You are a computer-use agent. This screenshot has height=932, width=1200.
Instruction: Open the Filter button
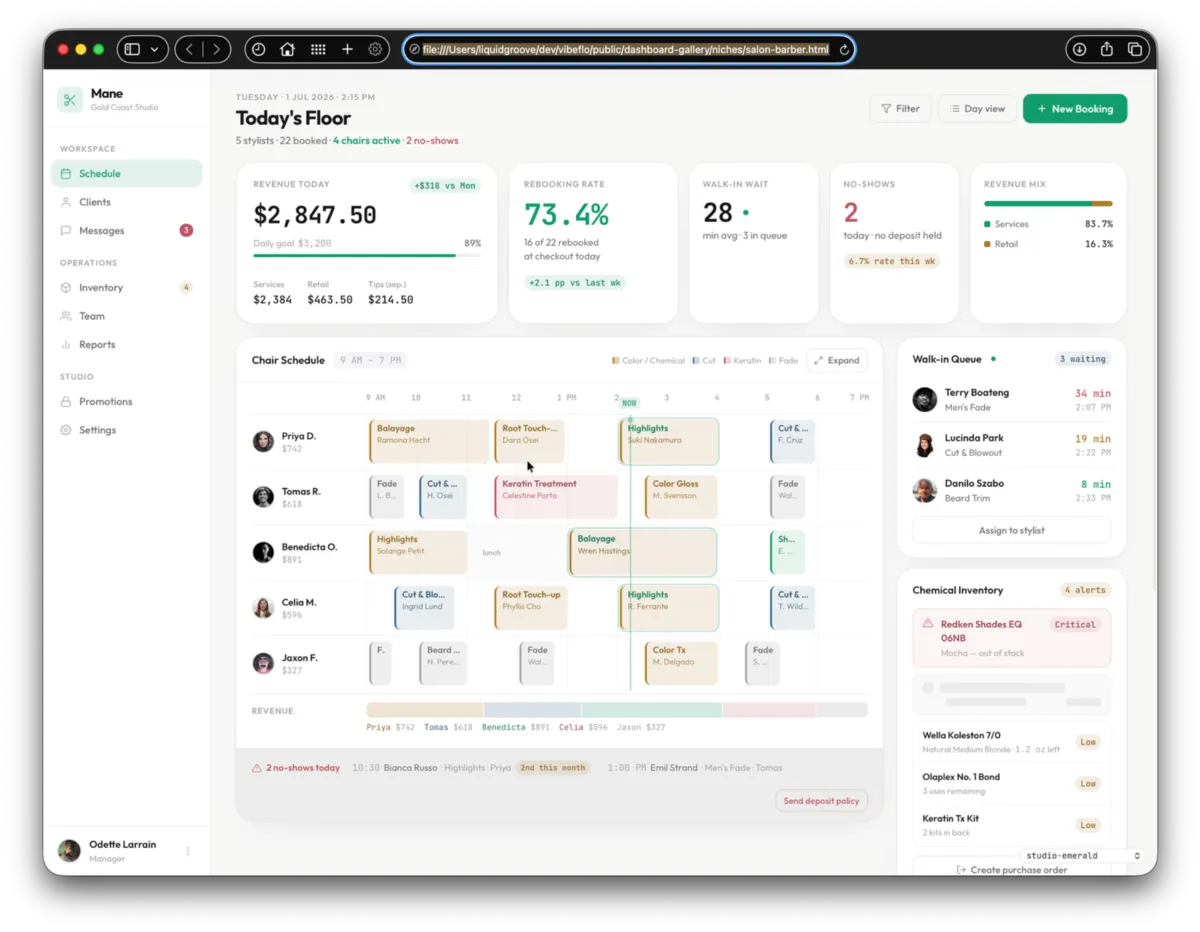901,108
